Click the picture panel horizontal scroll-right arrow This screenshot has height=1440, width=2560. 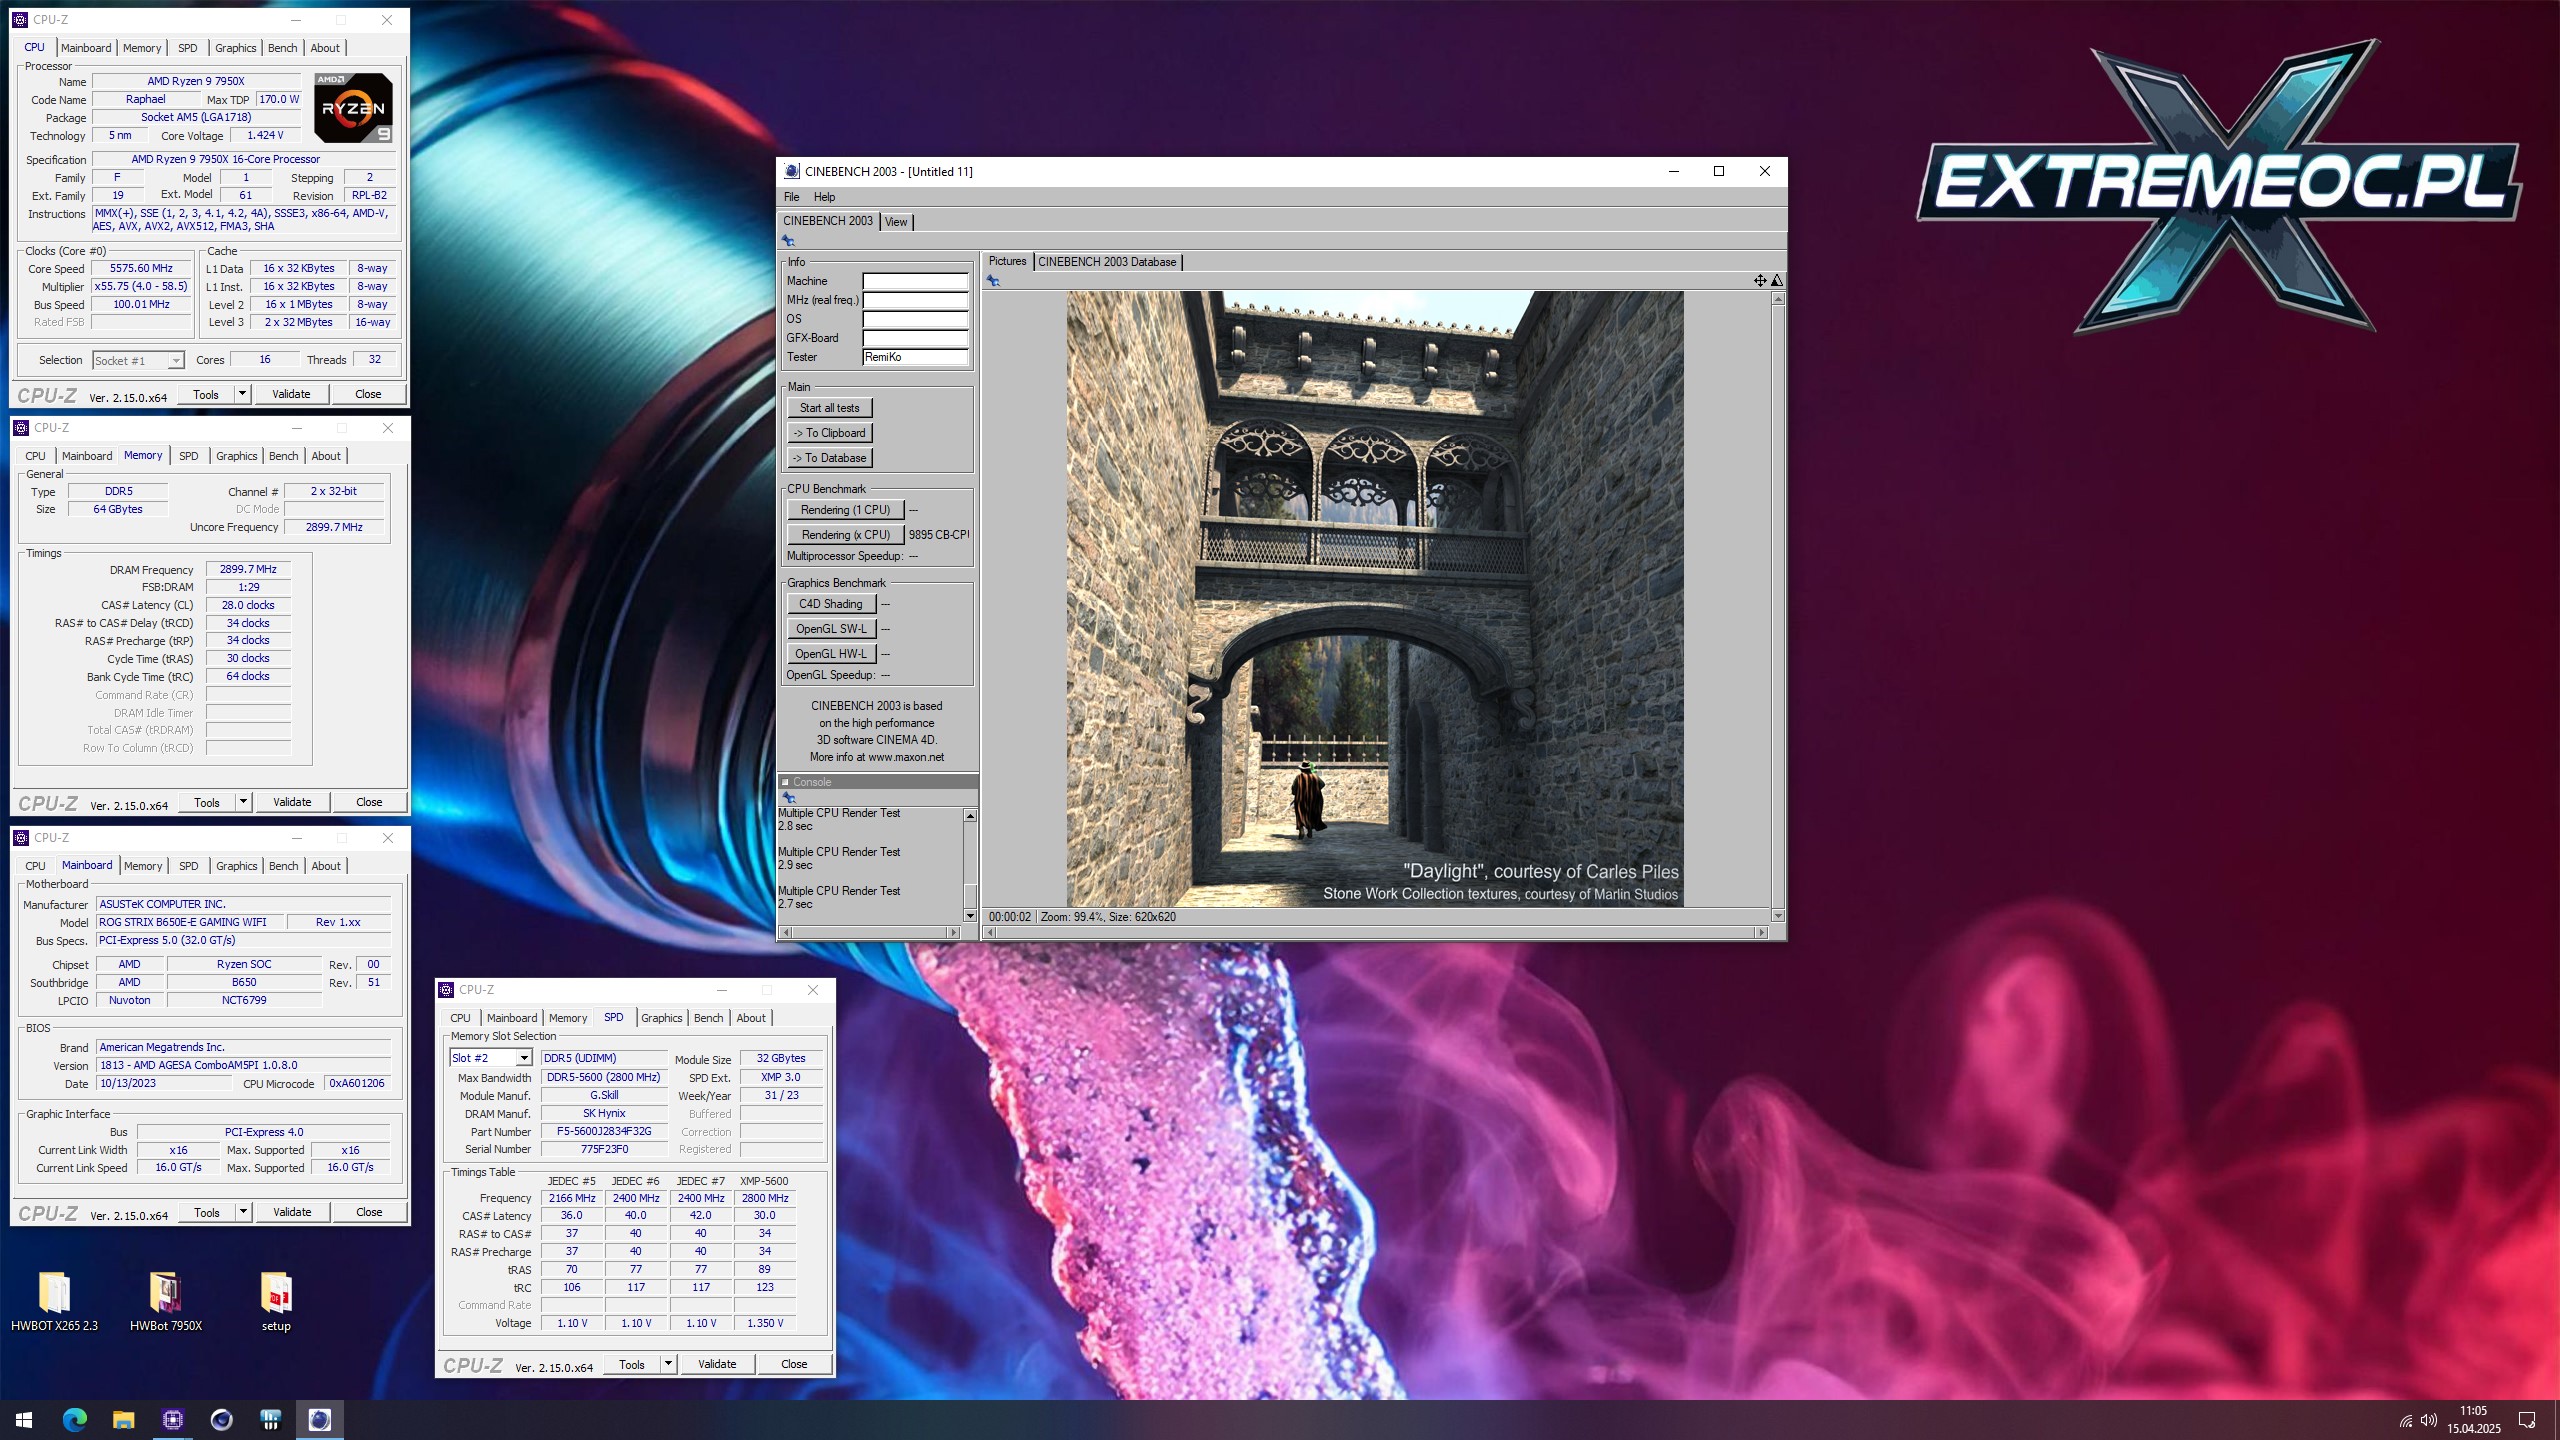pyautogui.click(x=1762, y=932)
